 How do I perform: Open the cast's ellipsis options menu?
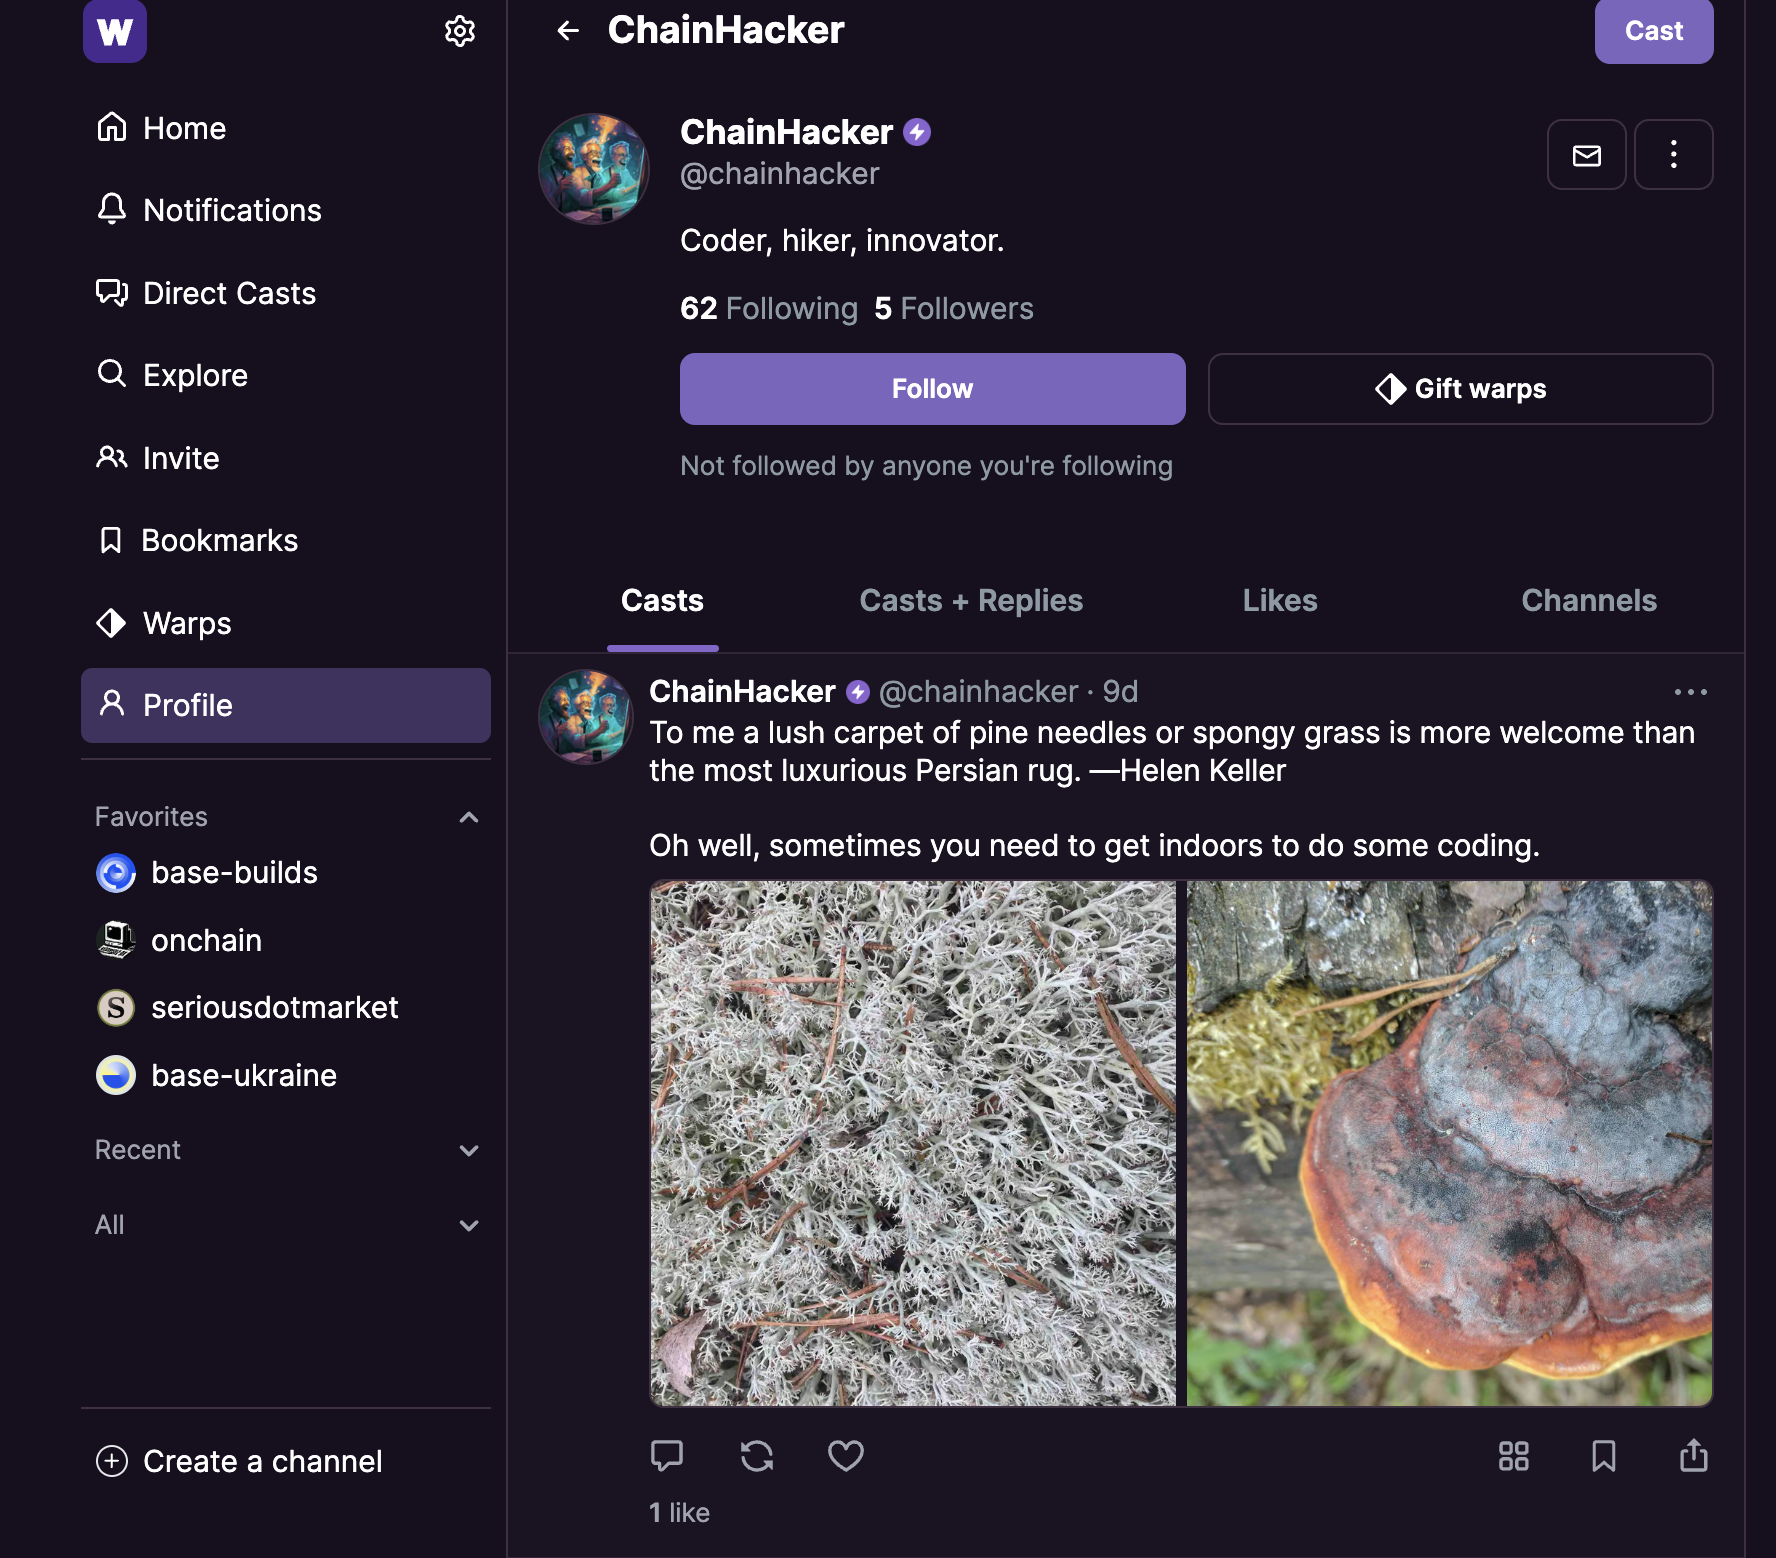[1691, 692]
